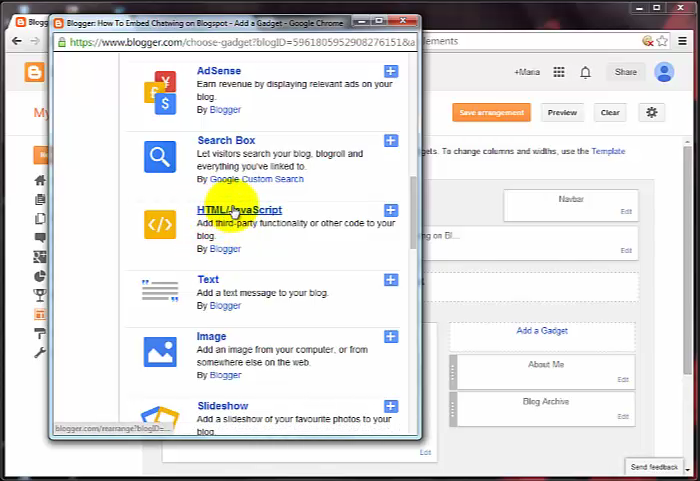The width and height of the screenshot is (700, 481).
Task: Open Pages icon in Blogger sidebar
Action: coord(40,218)
